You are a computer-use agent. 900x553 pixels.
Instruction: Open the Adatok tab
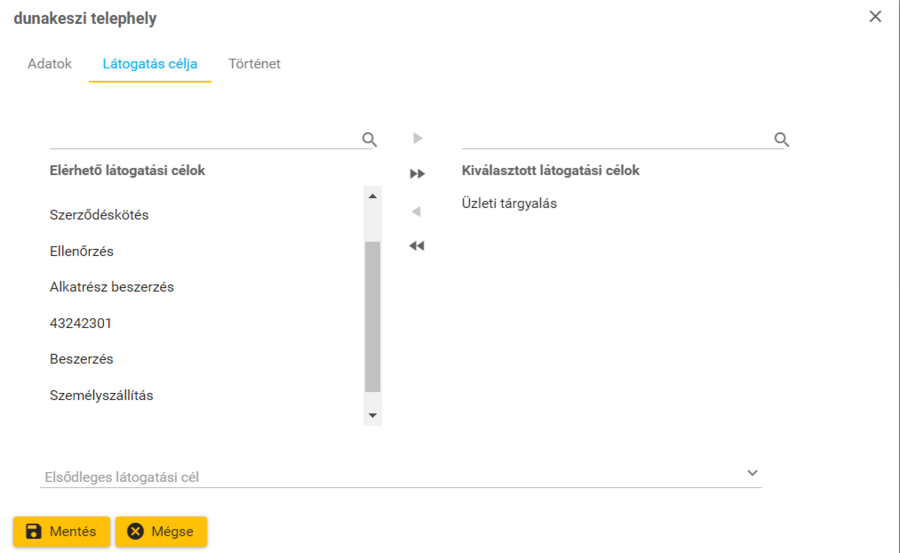click(50, 64)
